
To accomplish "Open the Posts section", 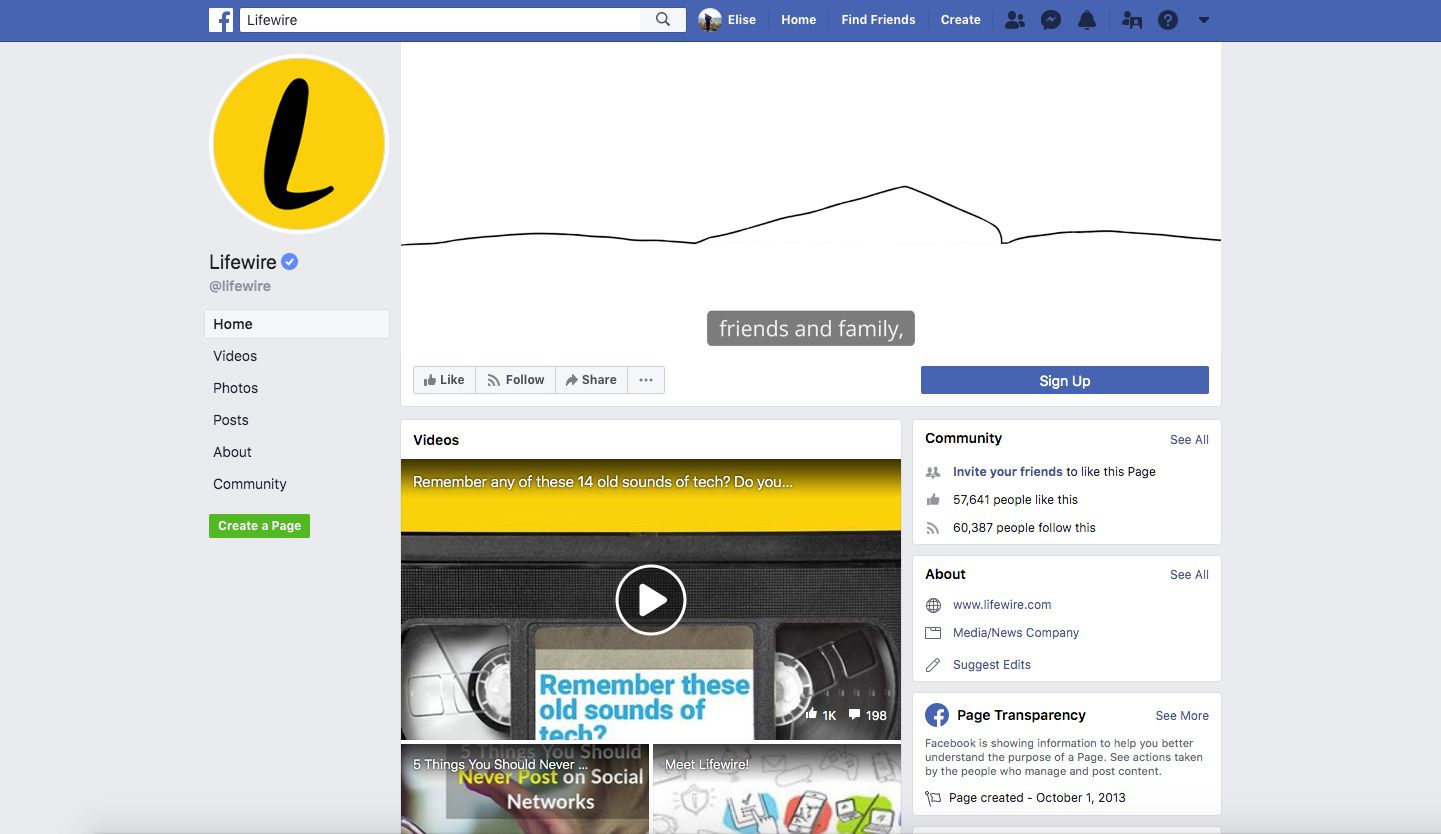I will pos(231,420).
